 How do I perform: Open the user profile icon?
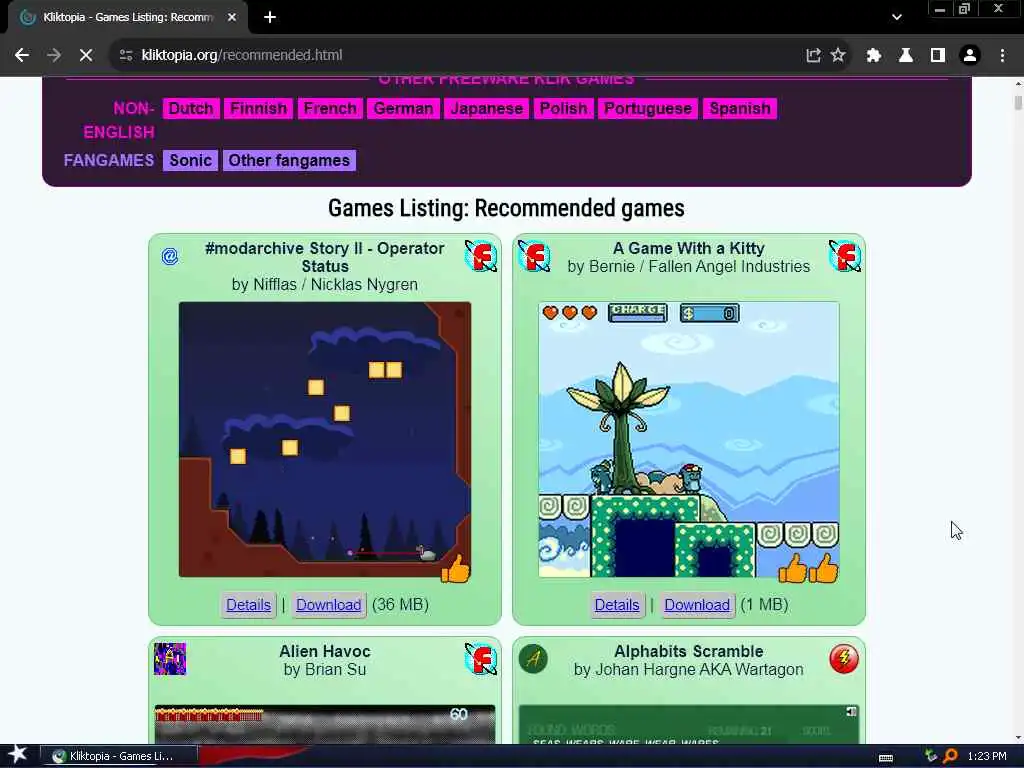(x=970, y=56)
